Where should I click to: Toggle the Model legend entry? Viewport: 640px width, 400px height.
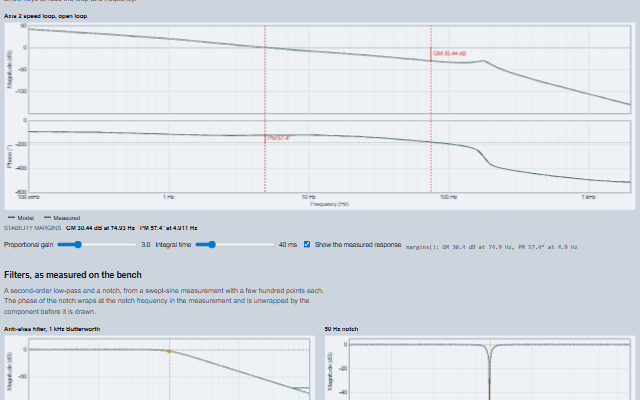(x=21, y=218)
